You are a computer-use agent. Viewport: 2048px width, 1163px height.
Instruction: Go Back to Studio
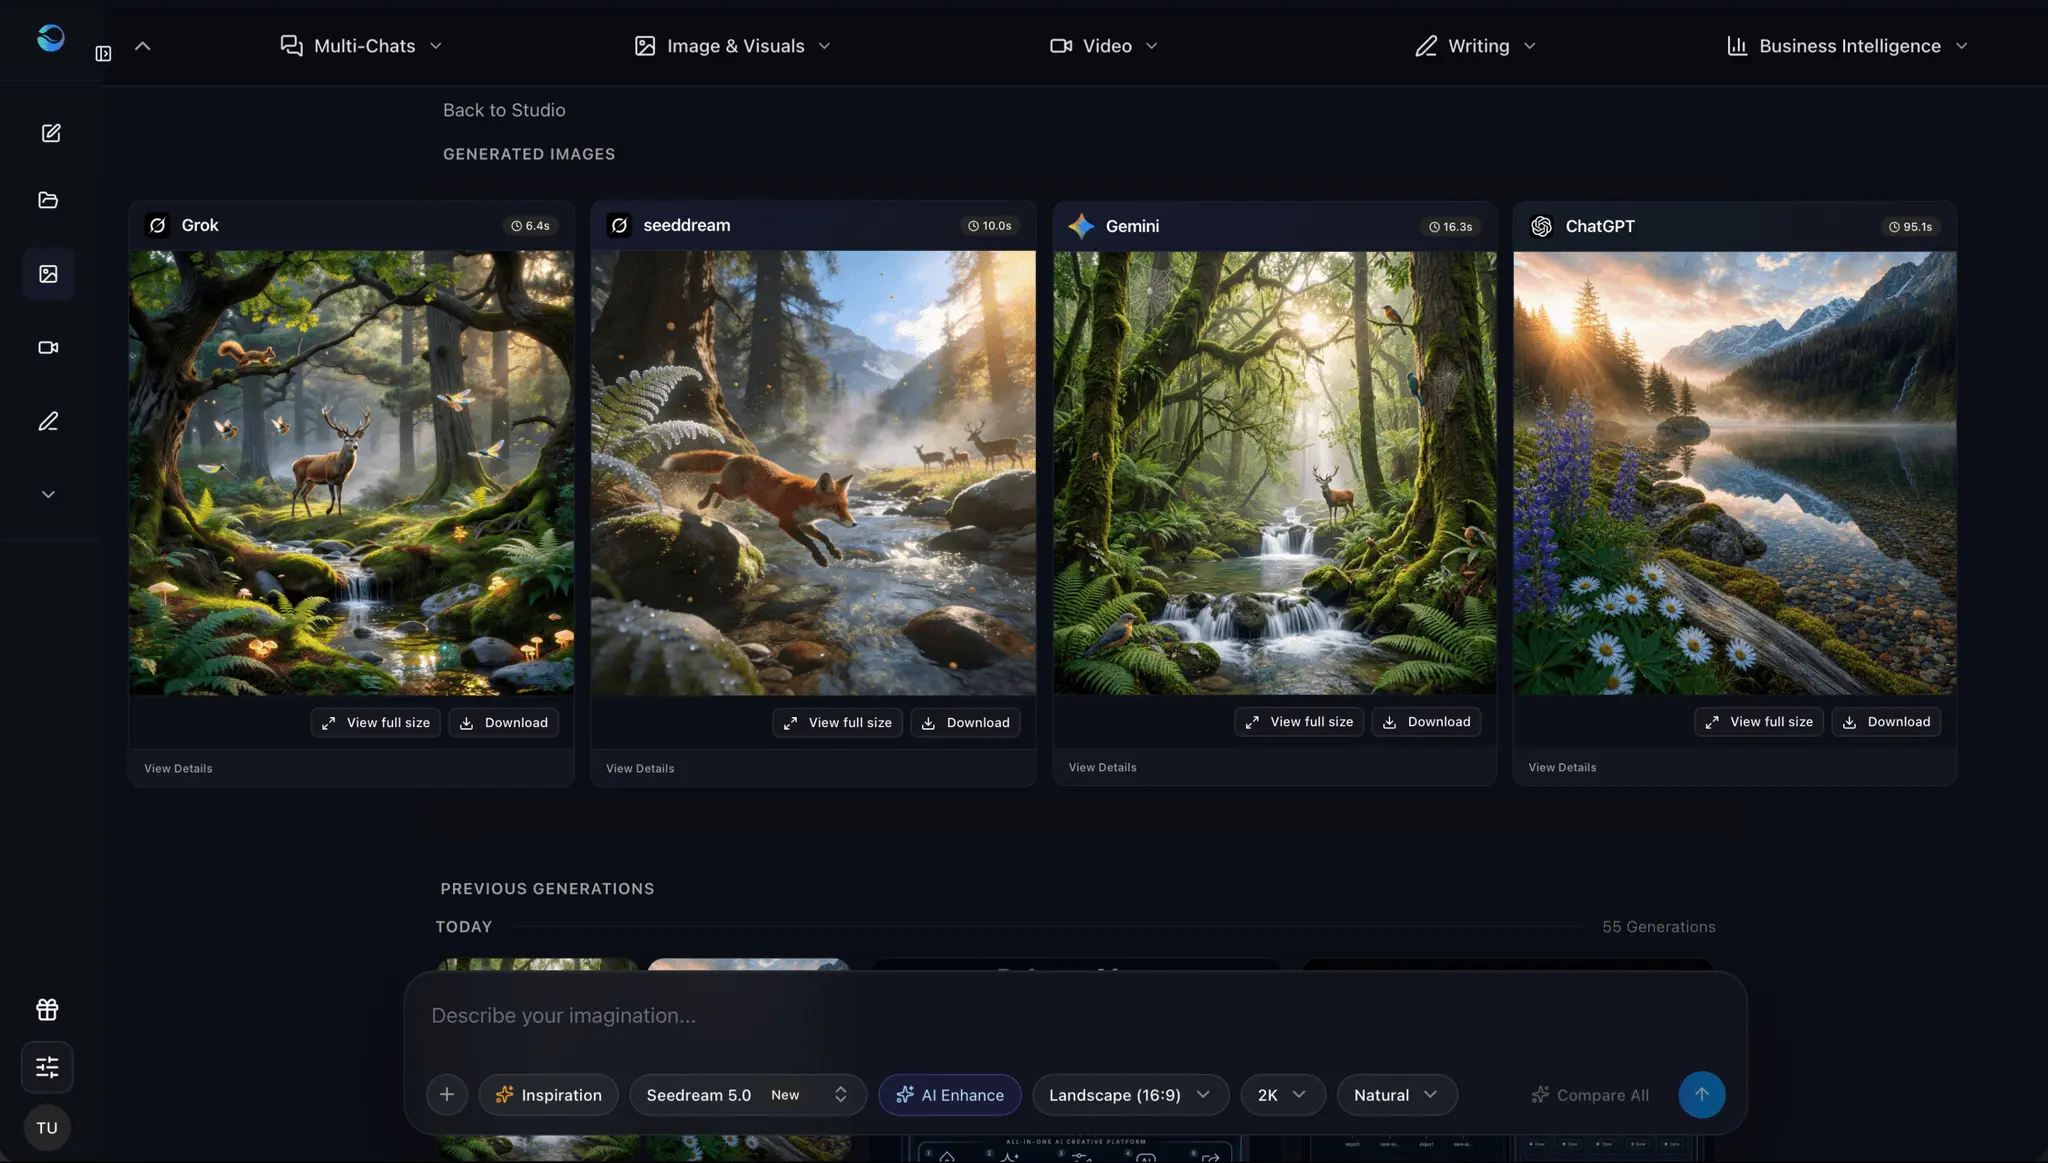click(x=504, y=110)
